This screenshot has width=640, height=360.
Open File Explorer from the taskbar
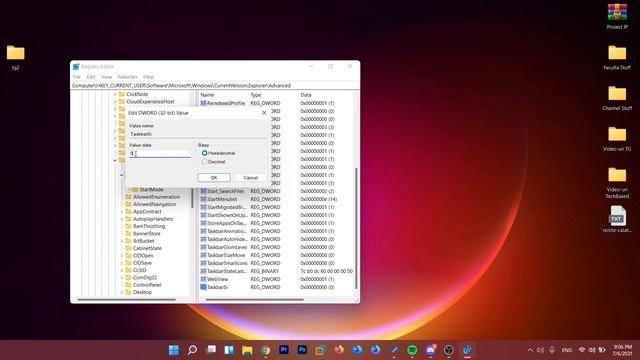click(247, 350)
